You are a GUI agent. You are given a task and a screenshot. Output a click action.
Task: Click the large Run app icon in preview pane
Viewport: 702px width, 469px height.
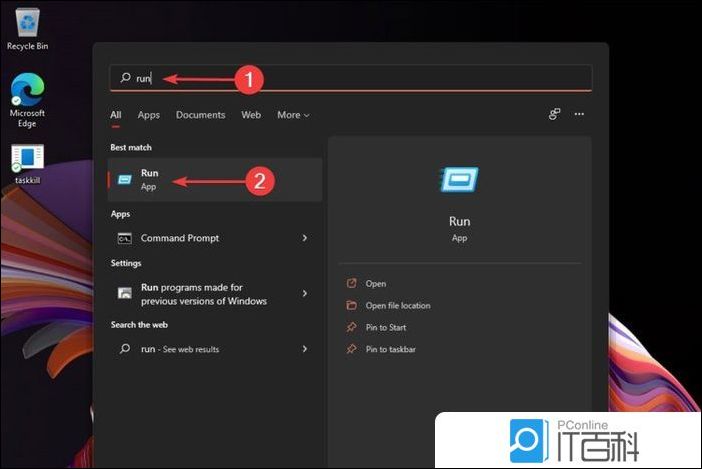click(459, 181)
